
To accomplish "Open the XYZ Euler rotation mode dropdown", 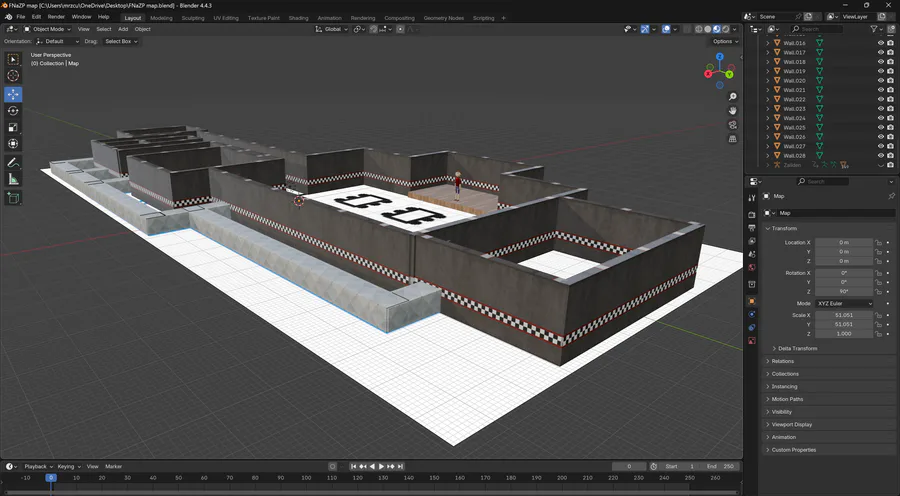I will point(844,303).
